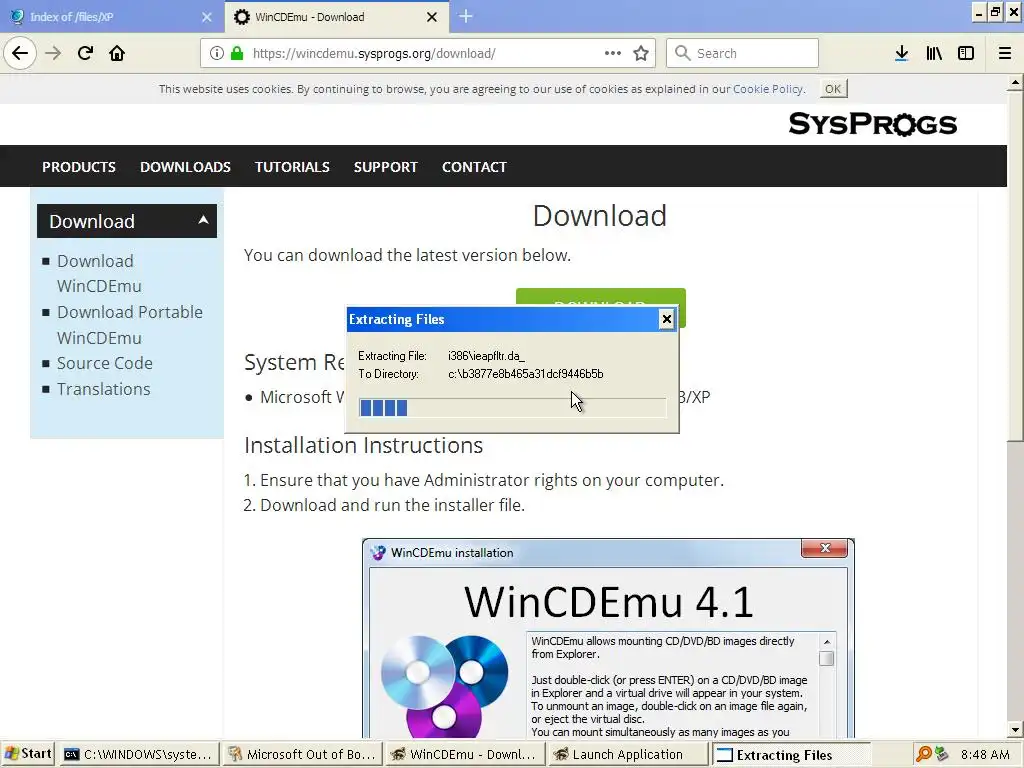Viewport: 1024px width, 768px height.
Task: Close the Extracting Files dialog
Action: tap(666, 319)
